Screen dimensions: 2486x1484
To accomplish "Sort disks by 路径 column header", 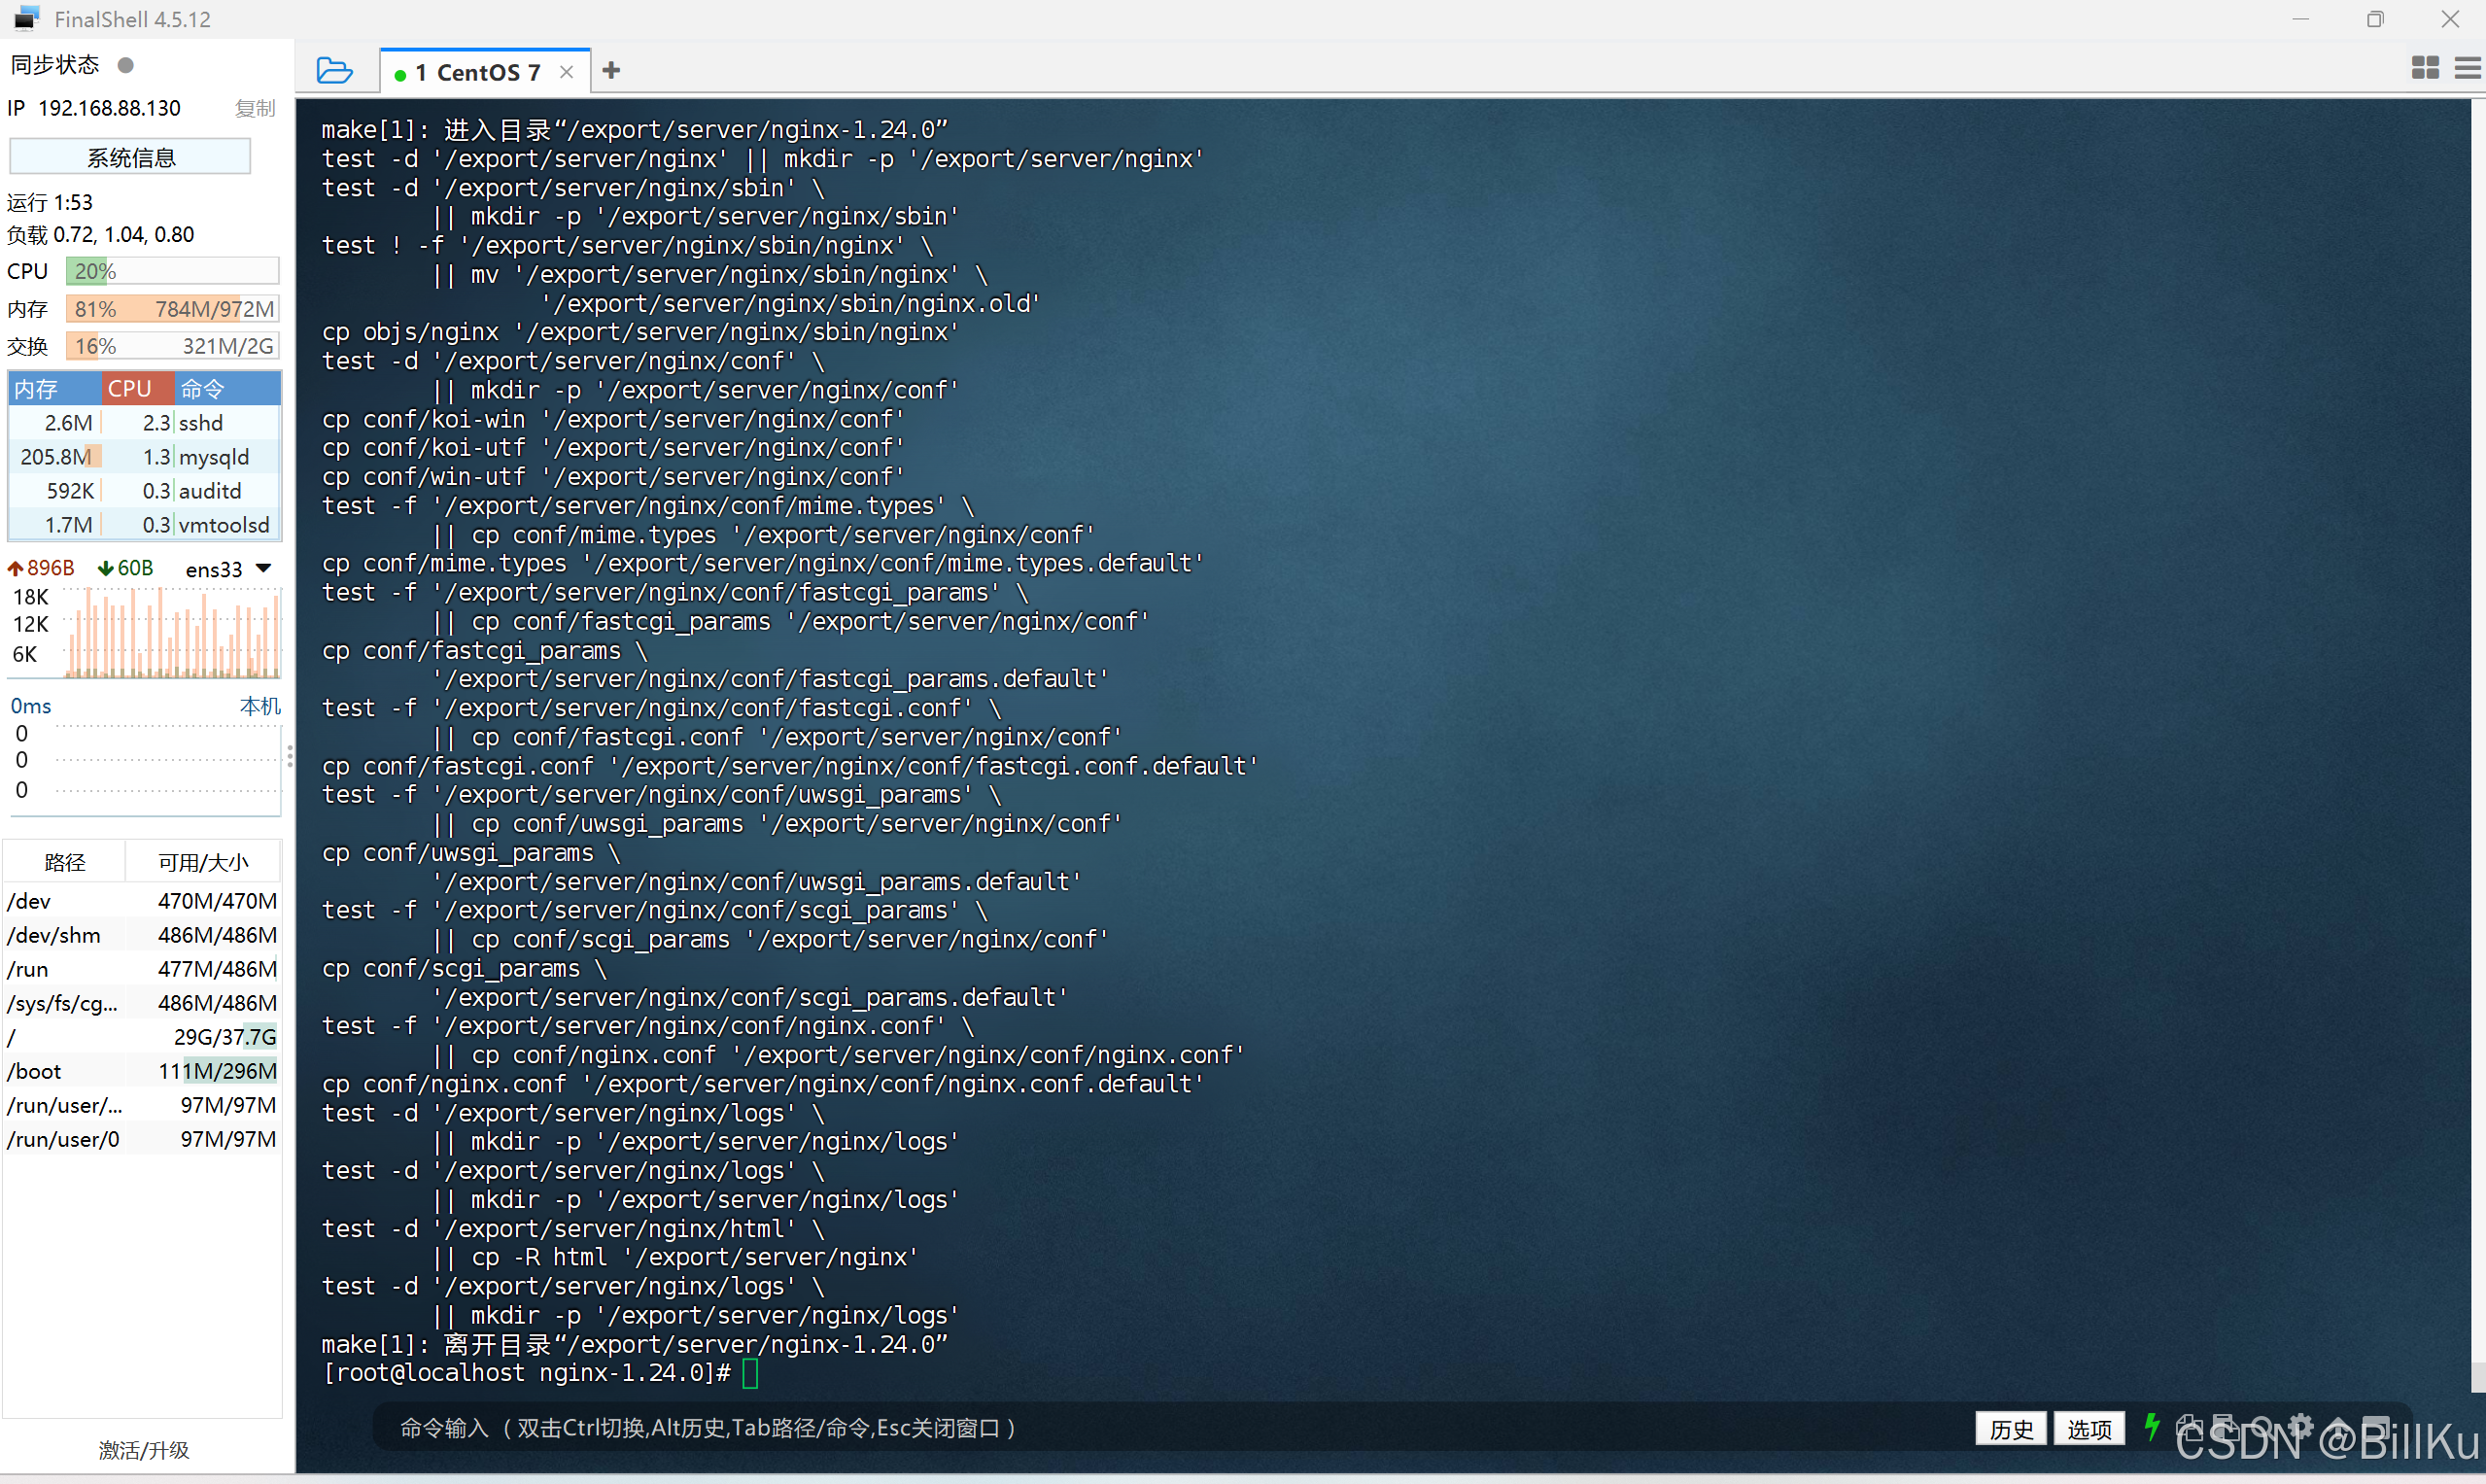I will pyautogui.click(x=64, y=862).
